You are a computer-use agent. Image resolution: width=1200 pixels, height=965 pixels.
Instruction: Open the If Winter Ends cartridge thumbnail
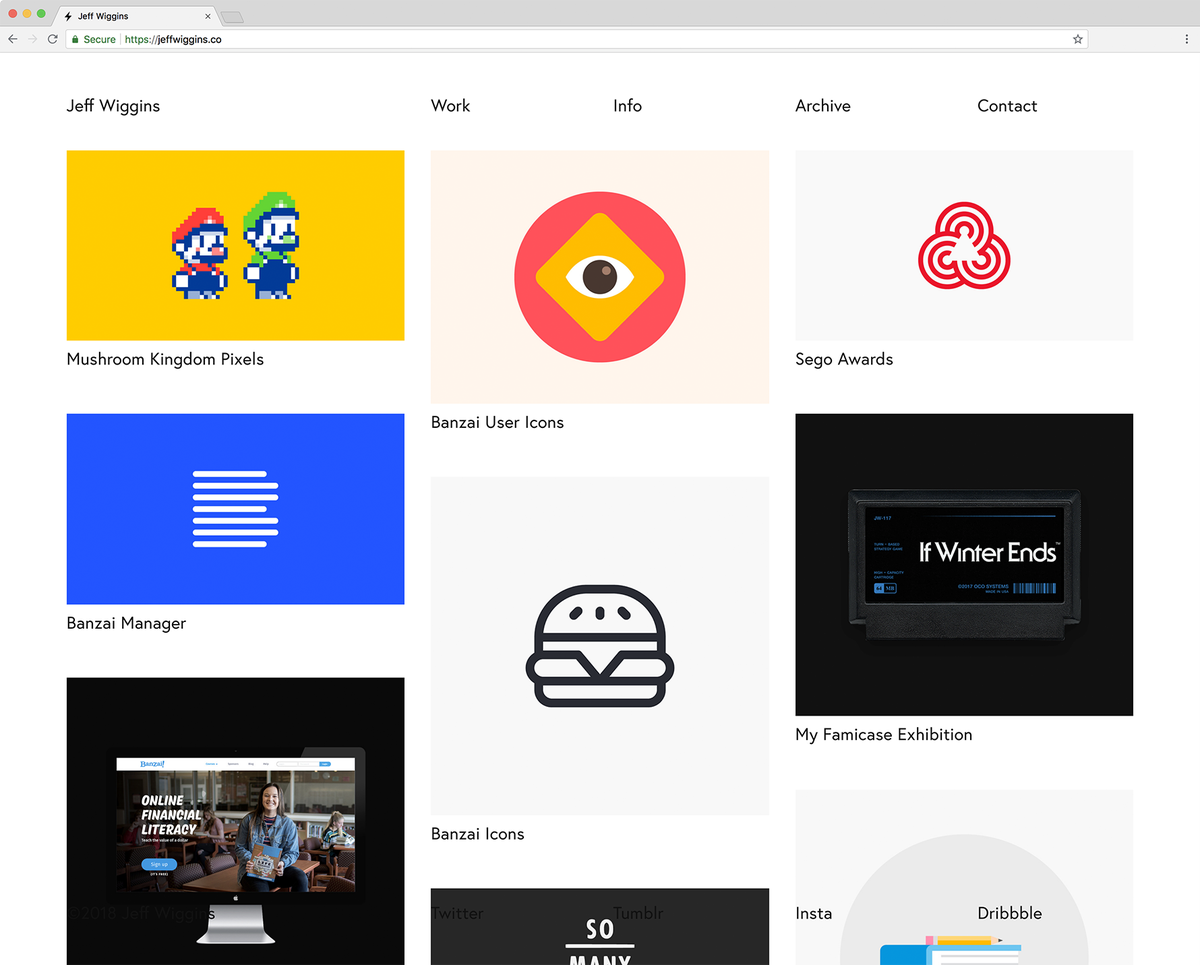coord(964,565)
